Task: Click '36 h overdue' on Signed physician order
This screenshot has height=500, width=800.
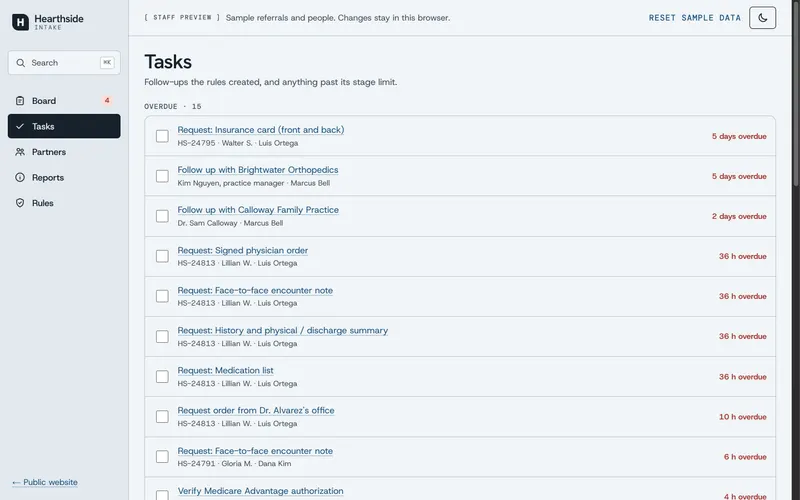Action: 742,256
